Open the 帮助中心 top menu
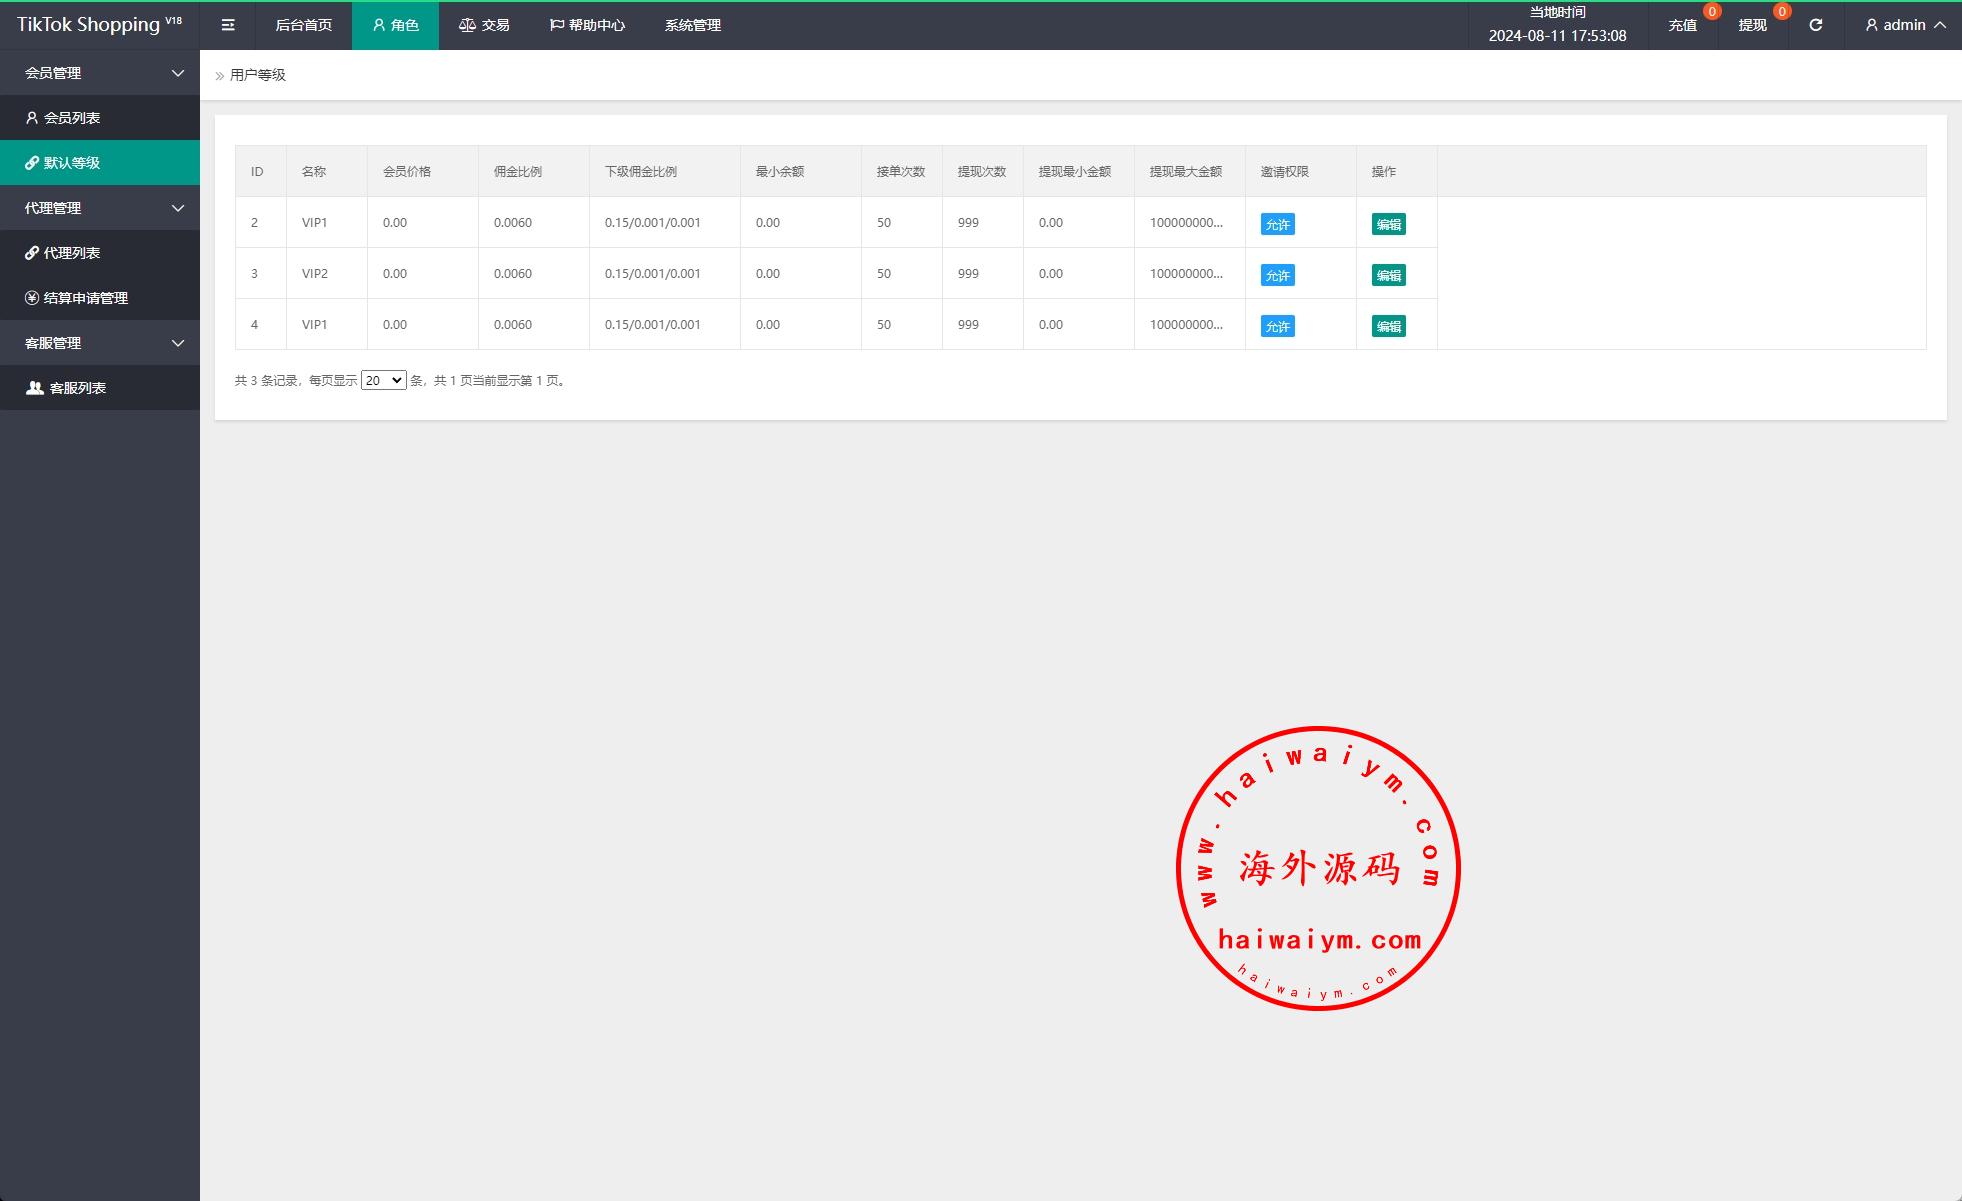Viewport: 1962px width, 1201px height. (x=587, y=25)
